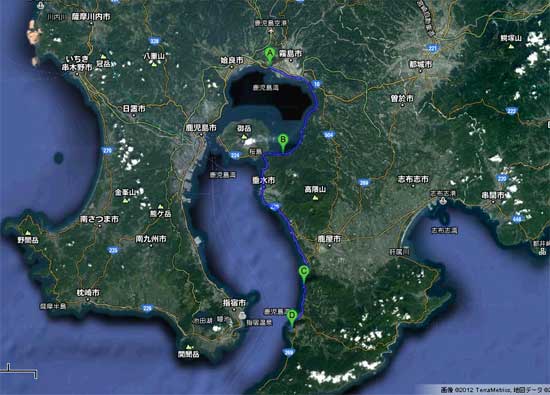Select the route 226 highway shield

tap(148, 308)
